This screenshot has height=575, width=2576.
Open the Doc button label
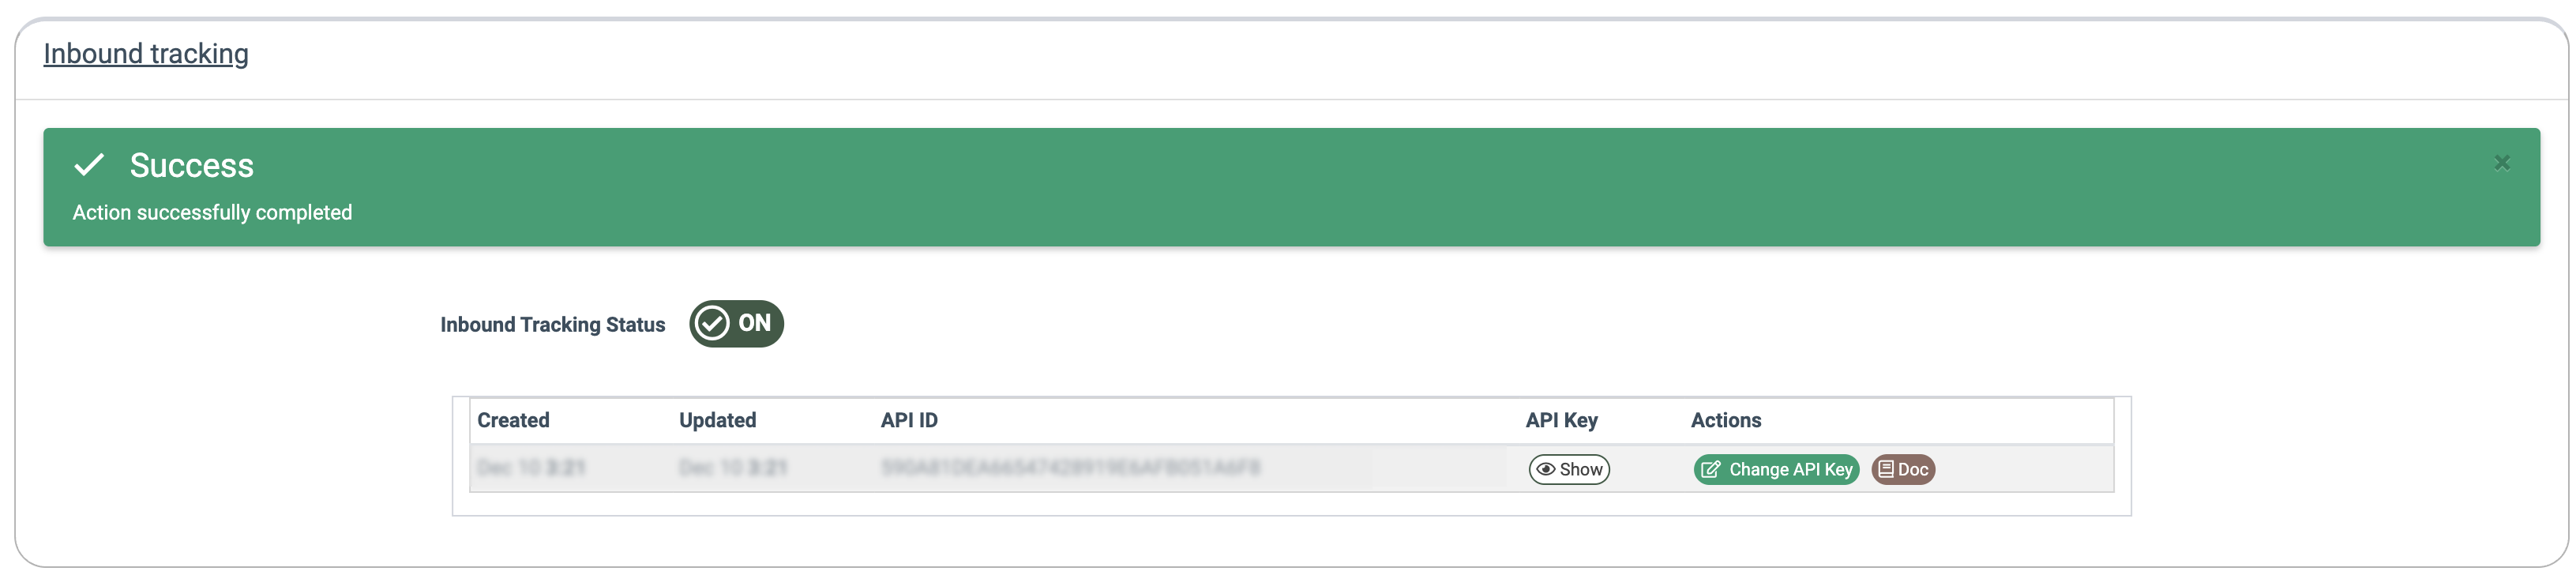tap(1913, 469)
